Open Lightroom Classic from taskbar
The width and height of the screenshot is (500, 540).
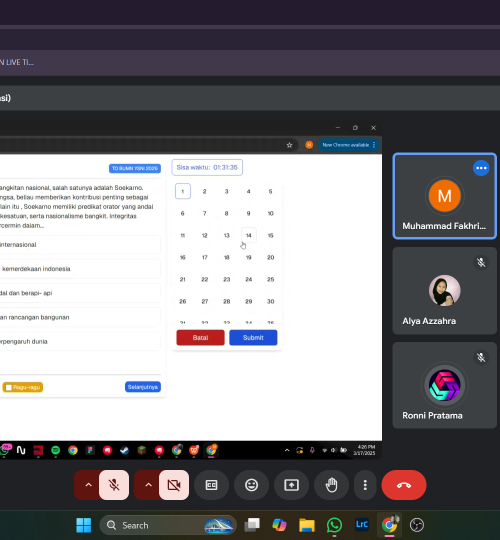362,525
